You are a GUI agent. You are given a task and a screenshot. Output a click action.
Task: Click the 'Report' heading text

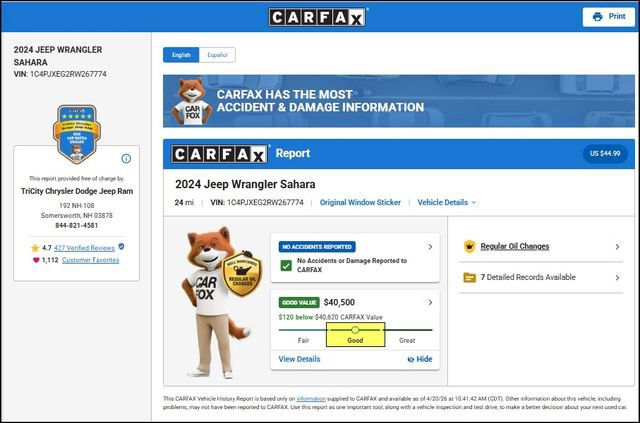click(293, 154)
